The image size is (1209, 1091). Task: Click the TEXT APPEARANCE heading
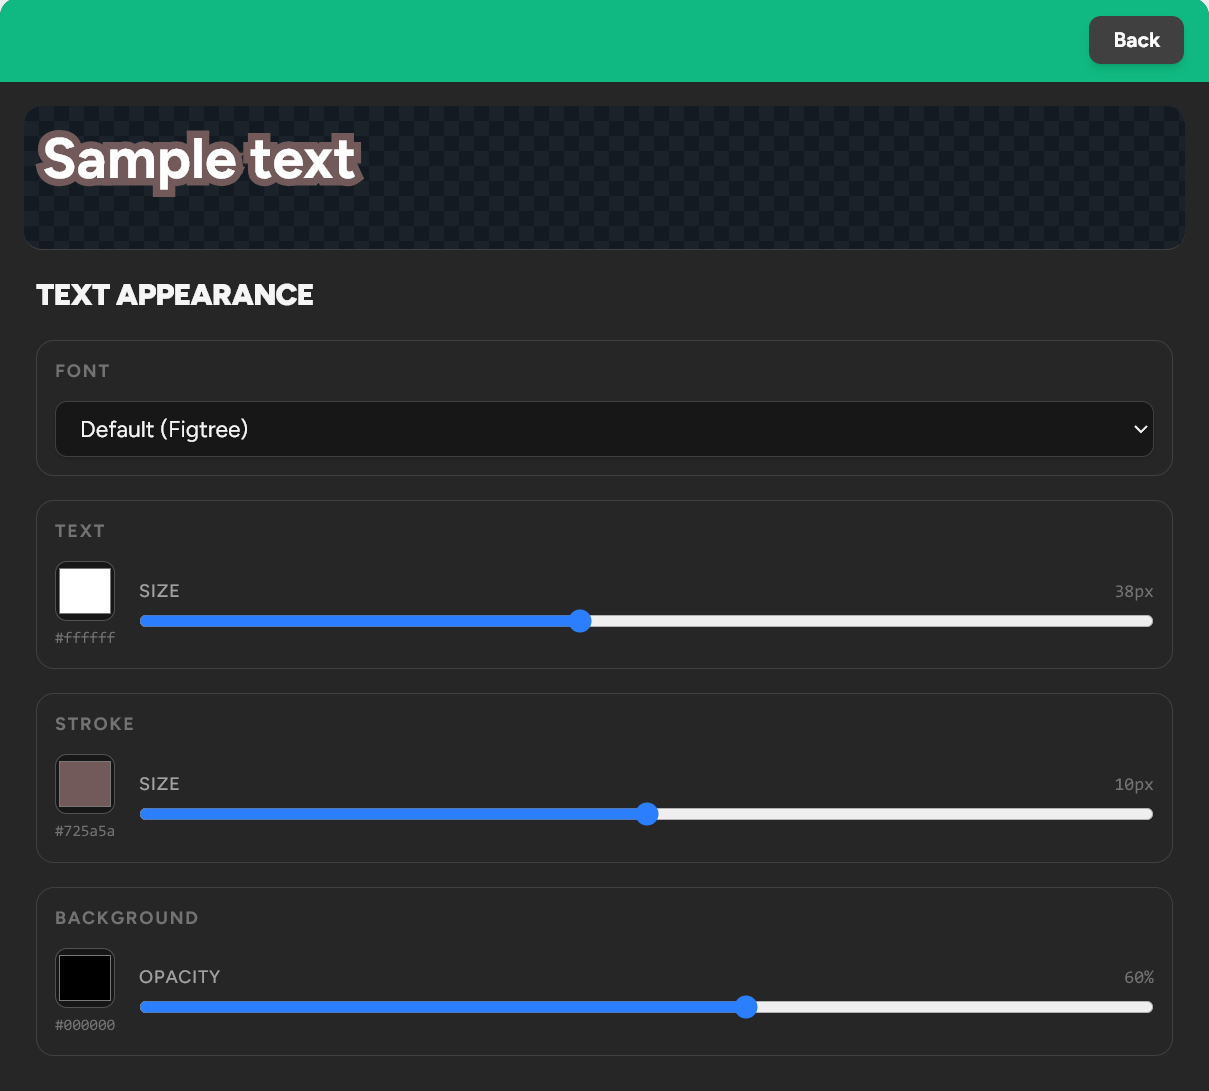pyautogui.click(x=174, y=295)
